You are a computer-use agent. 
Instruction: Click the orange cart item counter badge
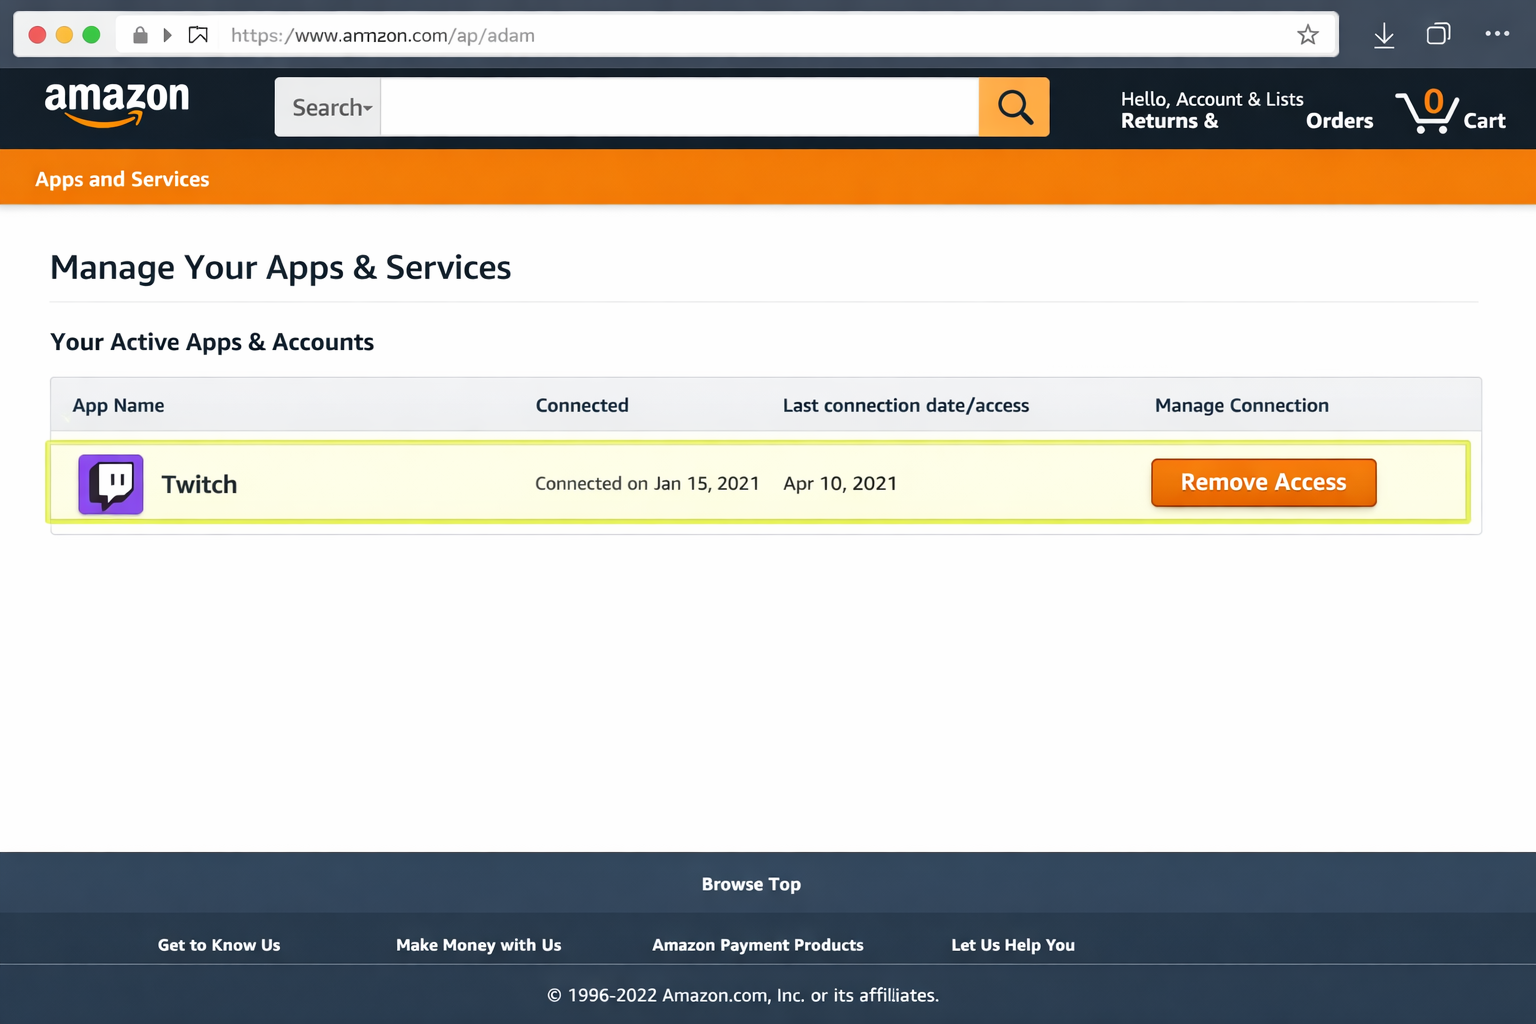coord(1433,100)
